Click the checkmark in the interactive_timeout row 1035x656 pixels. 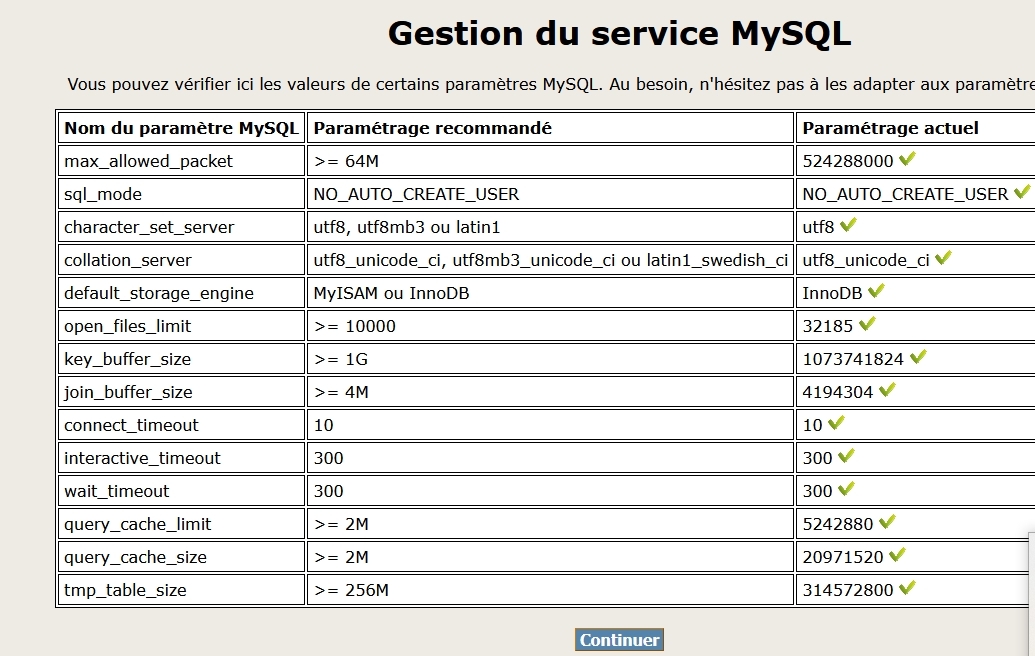coord(846,456)
